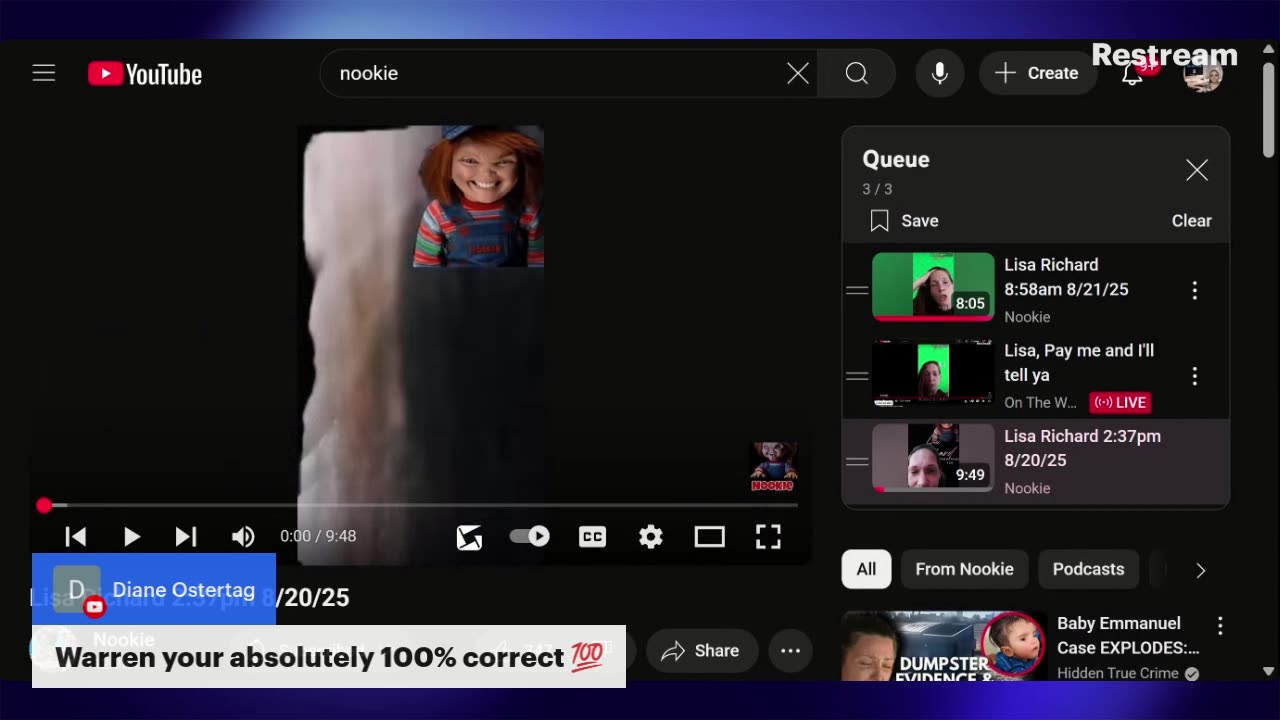This screenshot has height=720, width=1280.
Task: Grab the reorder handle for Lisa Richard 8:58am
Action: [857, 290]
